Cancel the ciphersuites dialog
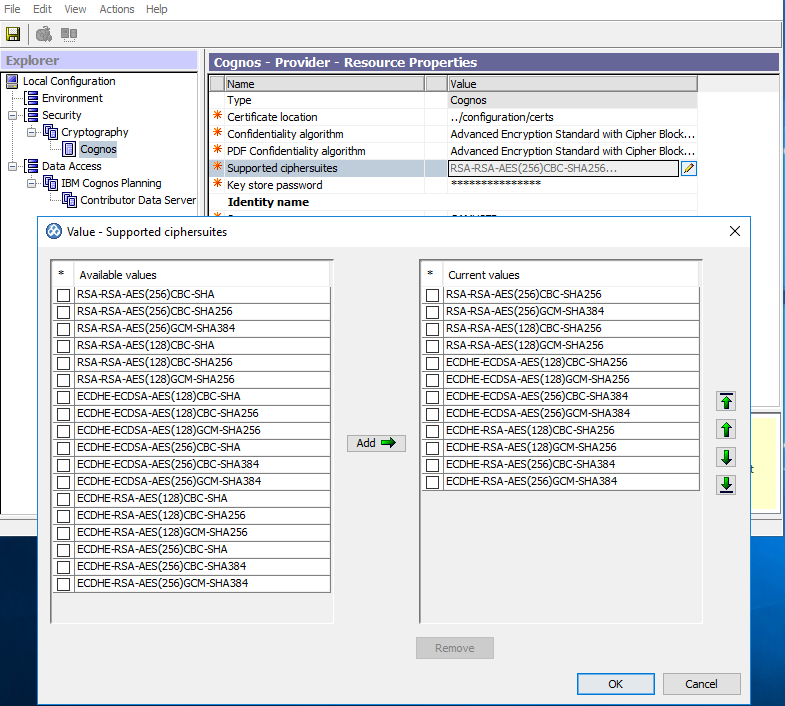 [701, 684]
